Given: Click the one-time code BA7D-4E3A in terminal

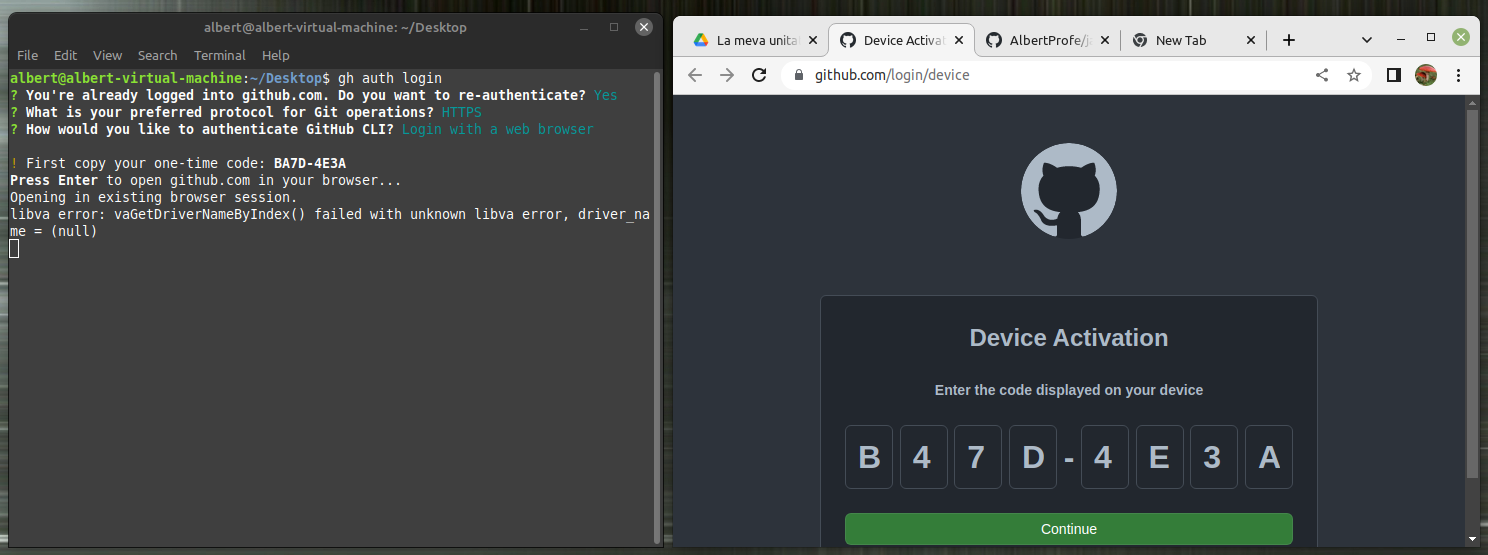Looking at the screenshot, I should coord(310,163).
